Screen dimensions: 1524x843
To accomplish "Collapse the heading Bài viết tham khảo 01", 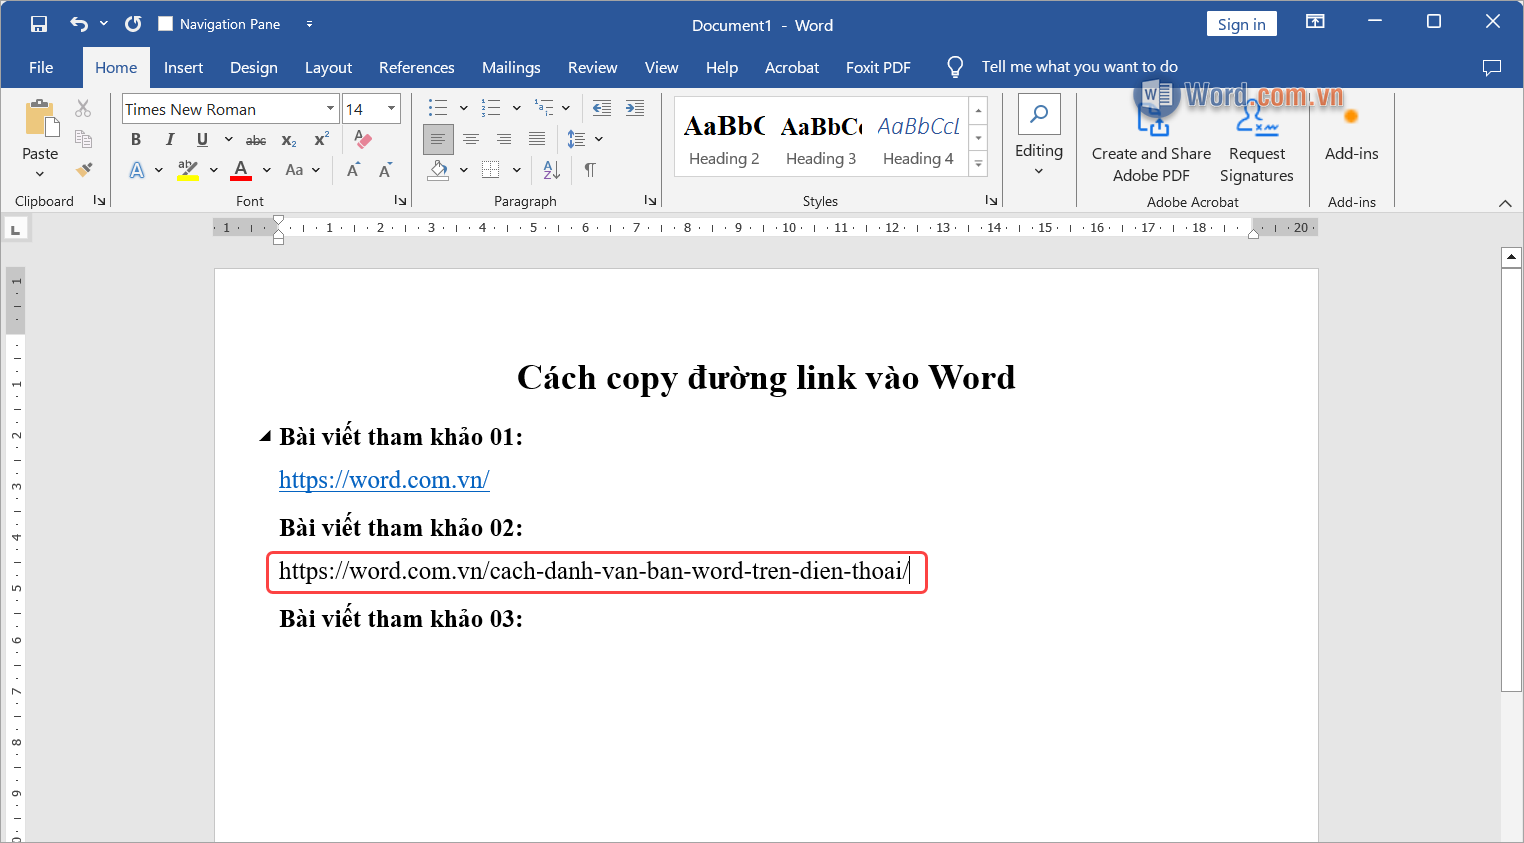I will (265, 436).
